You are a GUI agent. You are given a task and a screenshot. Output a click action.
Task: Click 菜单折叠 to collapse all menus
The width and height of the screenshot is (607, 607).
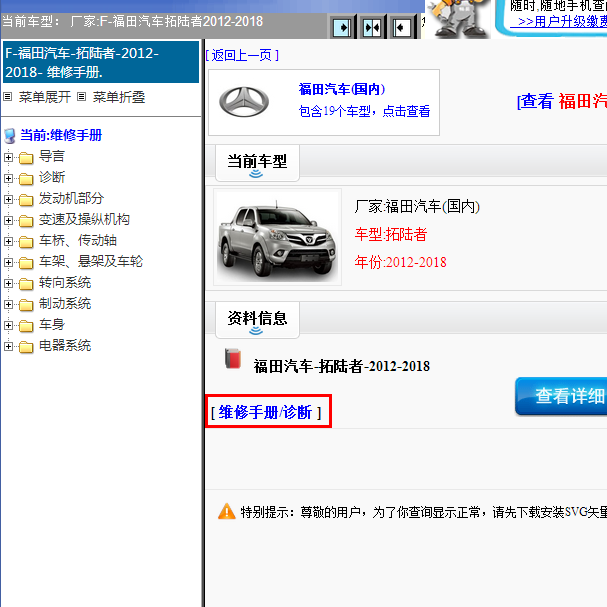click(118, 97)
